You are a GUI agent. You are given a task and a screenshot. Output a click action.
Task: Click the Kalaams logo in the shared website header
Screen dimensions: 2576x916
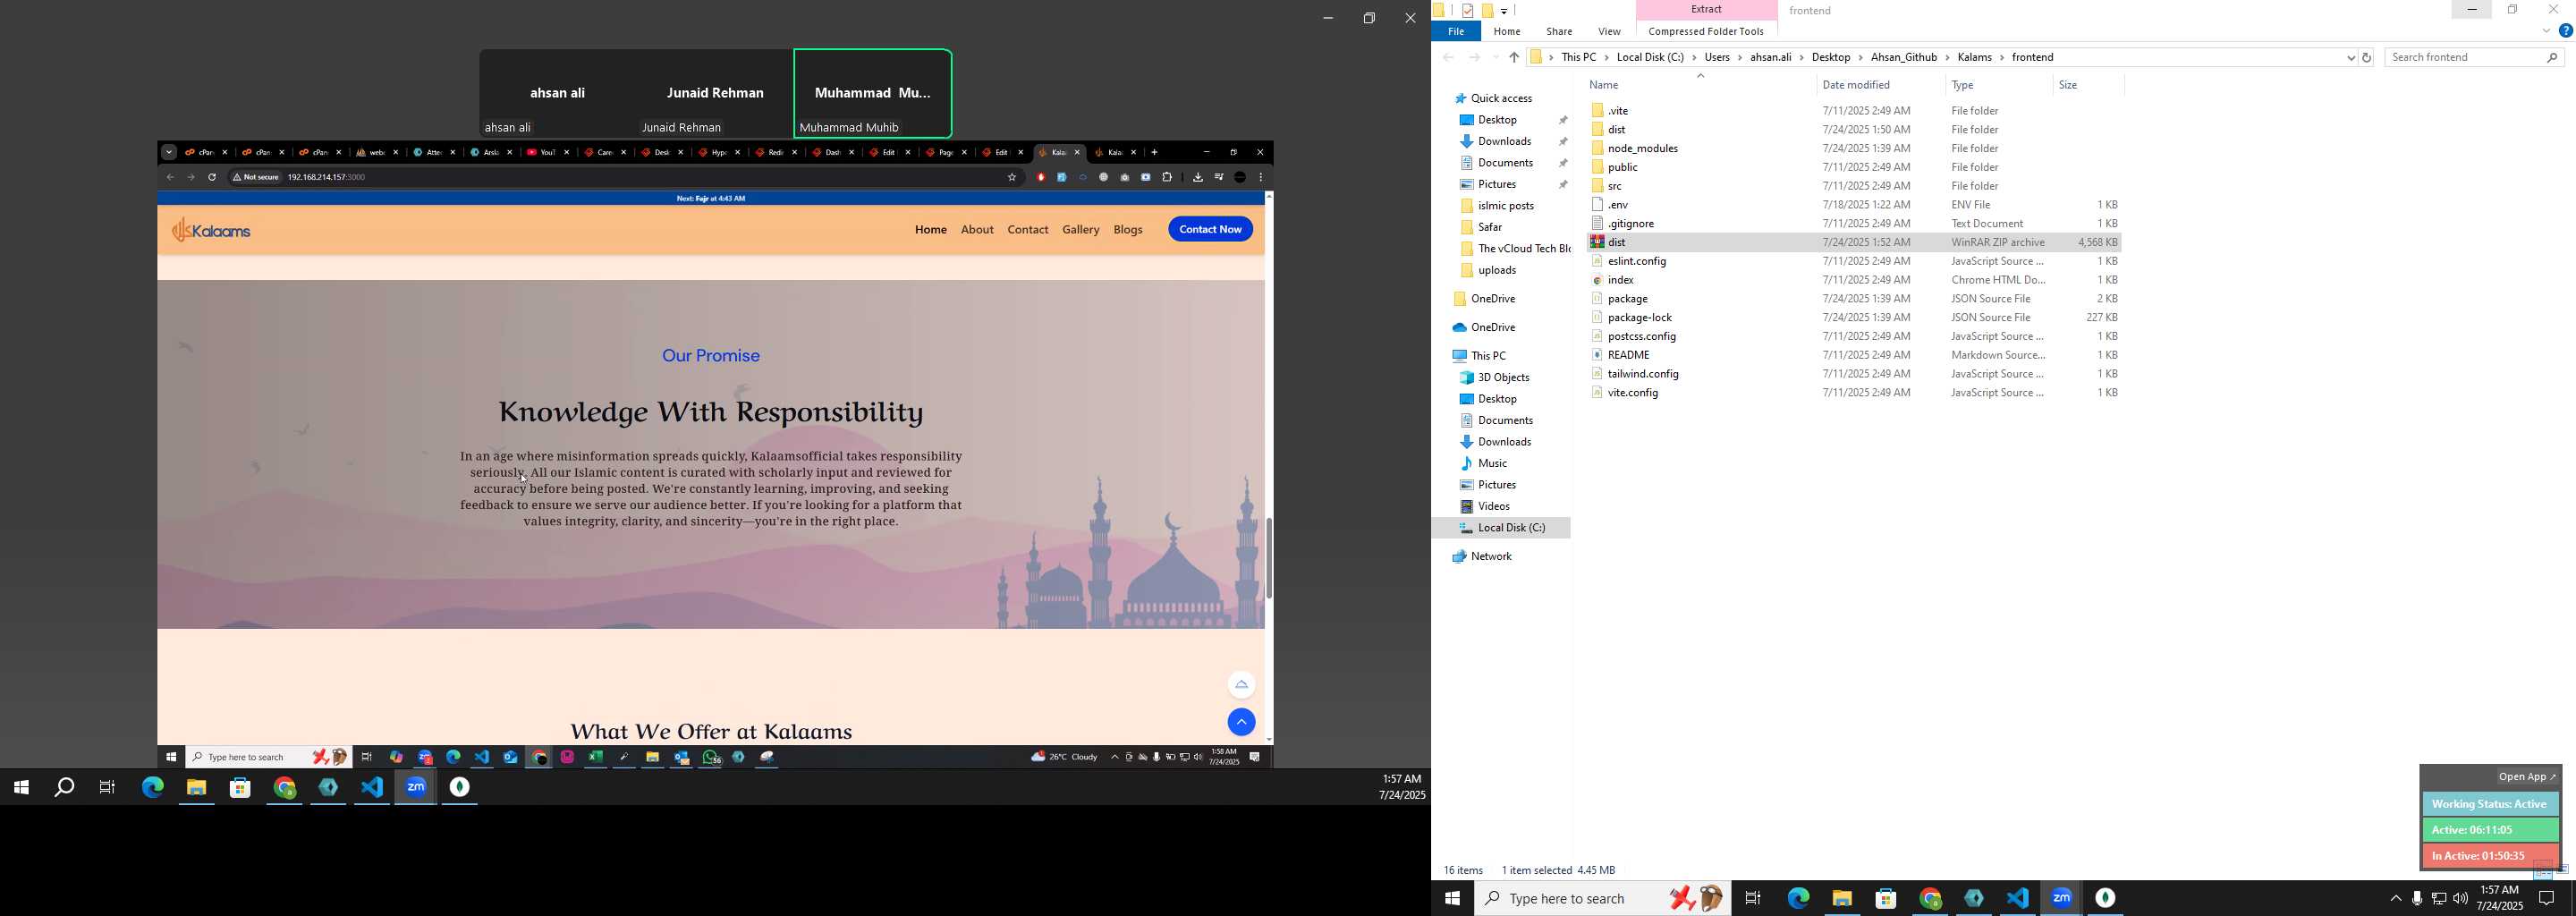[x=211, y=231]
